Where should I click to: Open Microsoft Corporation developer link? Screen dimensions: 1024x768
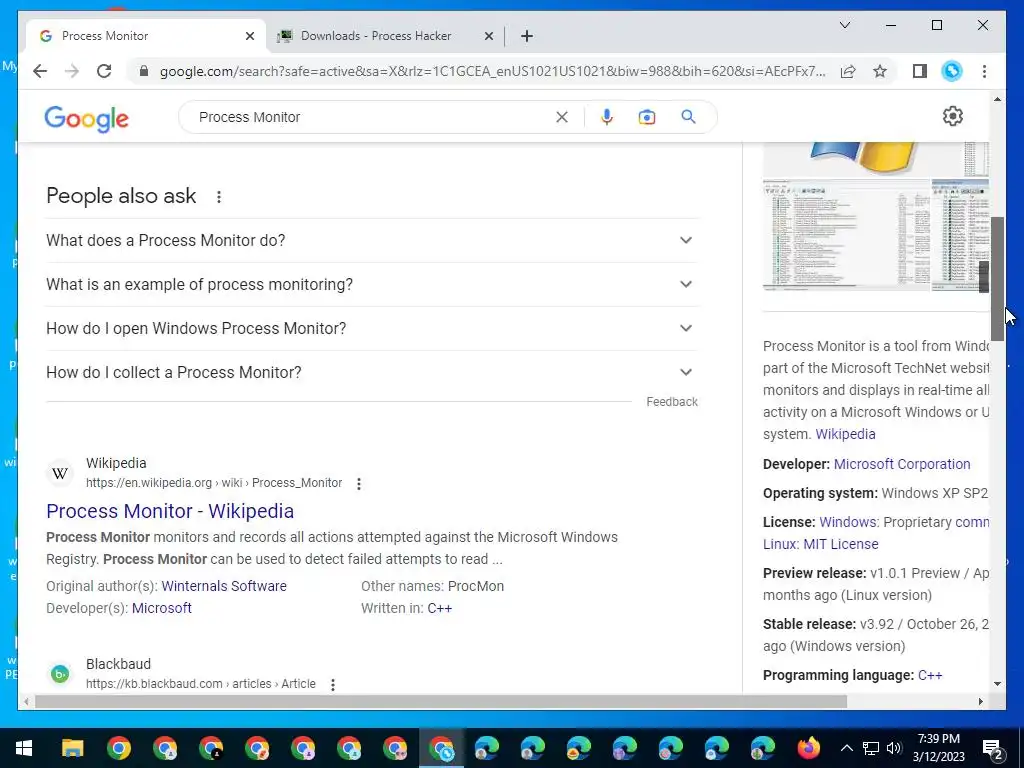(x=902, y=464)
